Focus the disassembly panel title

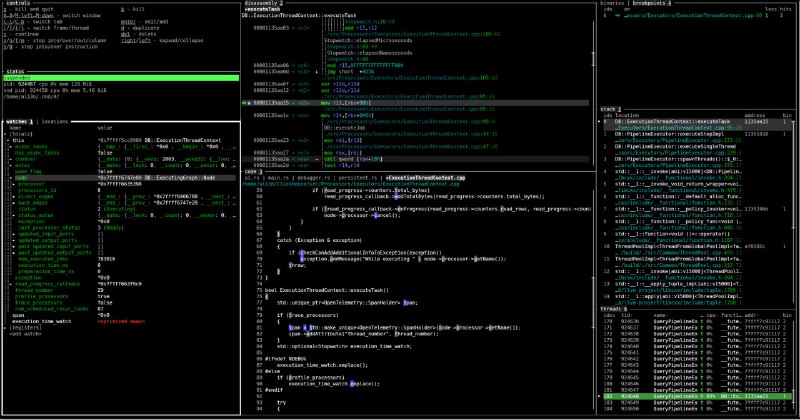(264, 3)
